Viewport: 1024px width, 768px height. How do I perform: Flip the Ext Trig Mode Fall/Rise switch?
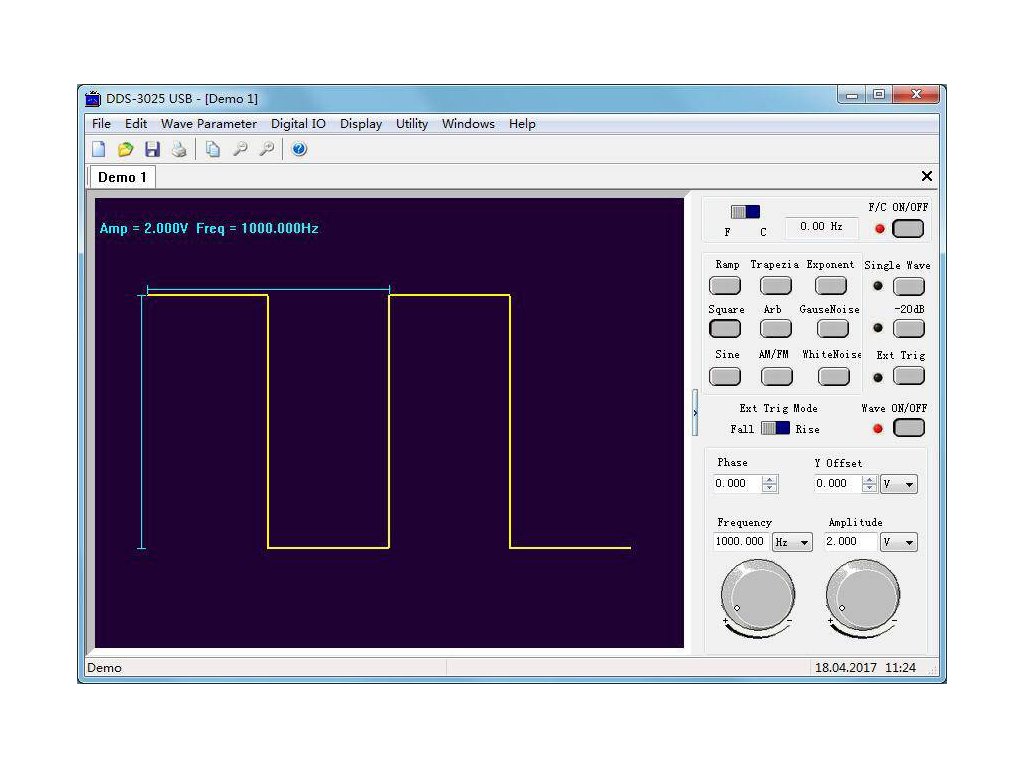pyautogui.click(x=775, y=428)
